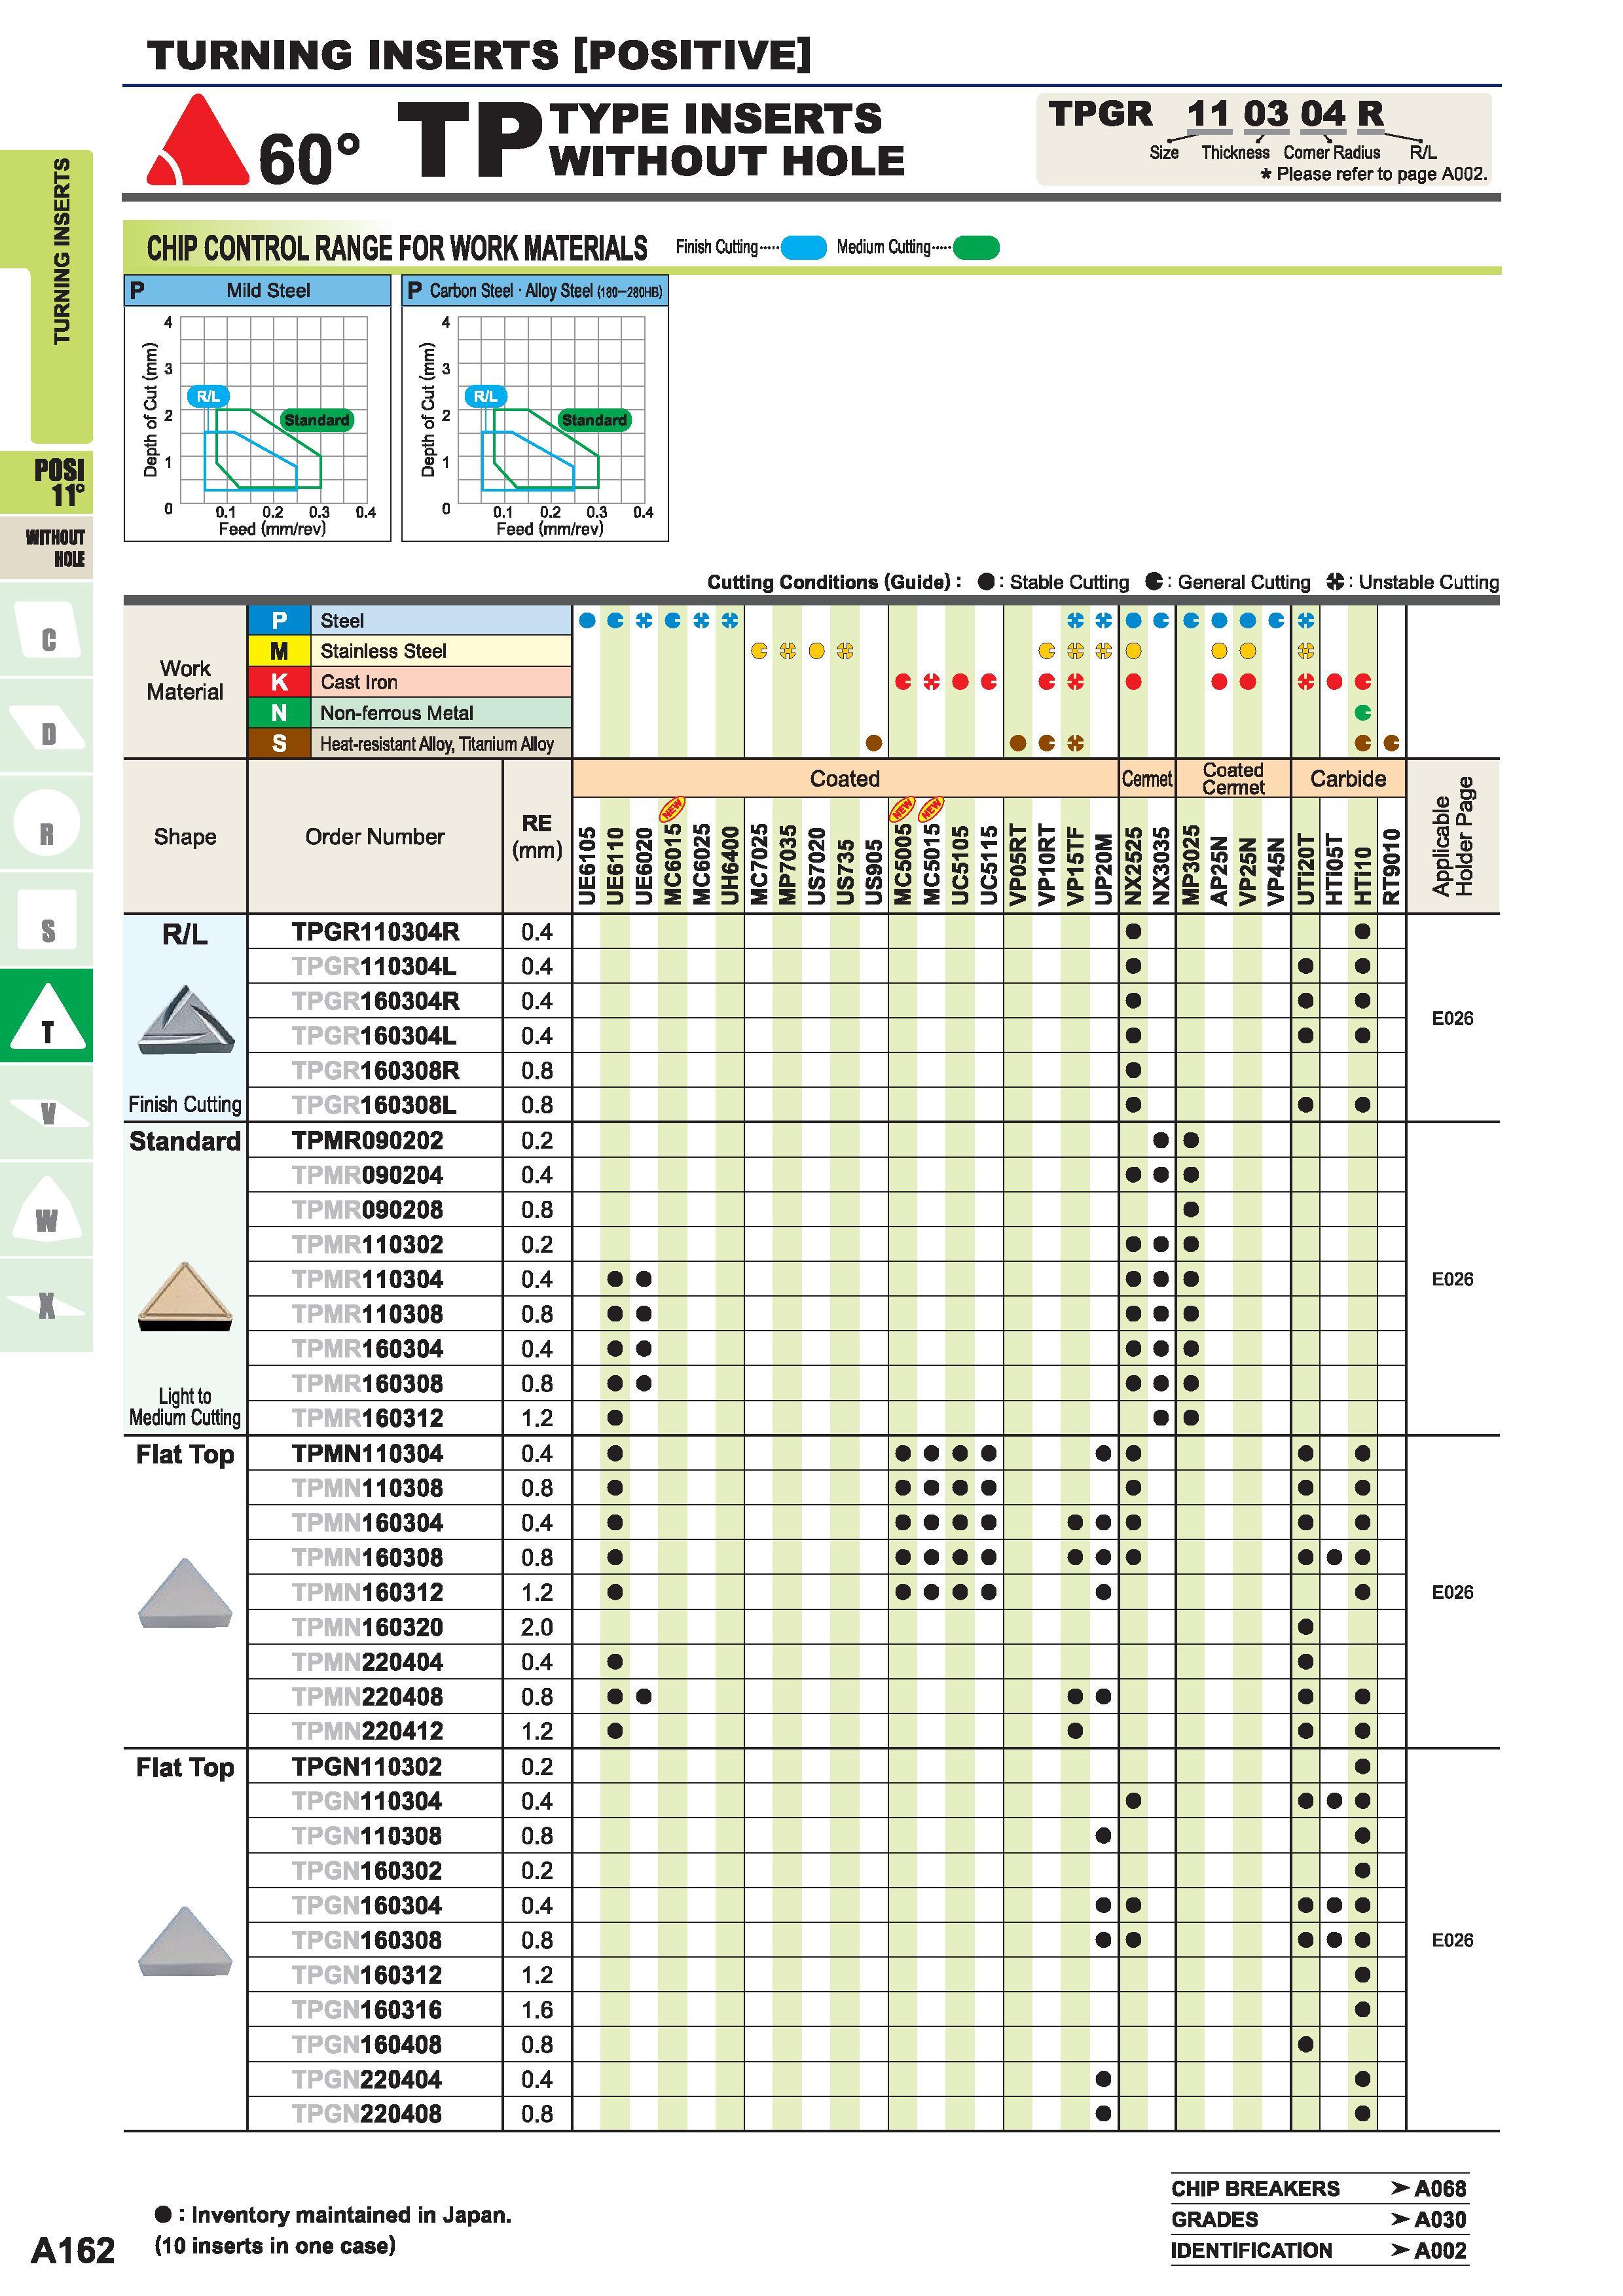
Task: Click the red 60° triangle insert logo
Action: (x=197, y=141)
